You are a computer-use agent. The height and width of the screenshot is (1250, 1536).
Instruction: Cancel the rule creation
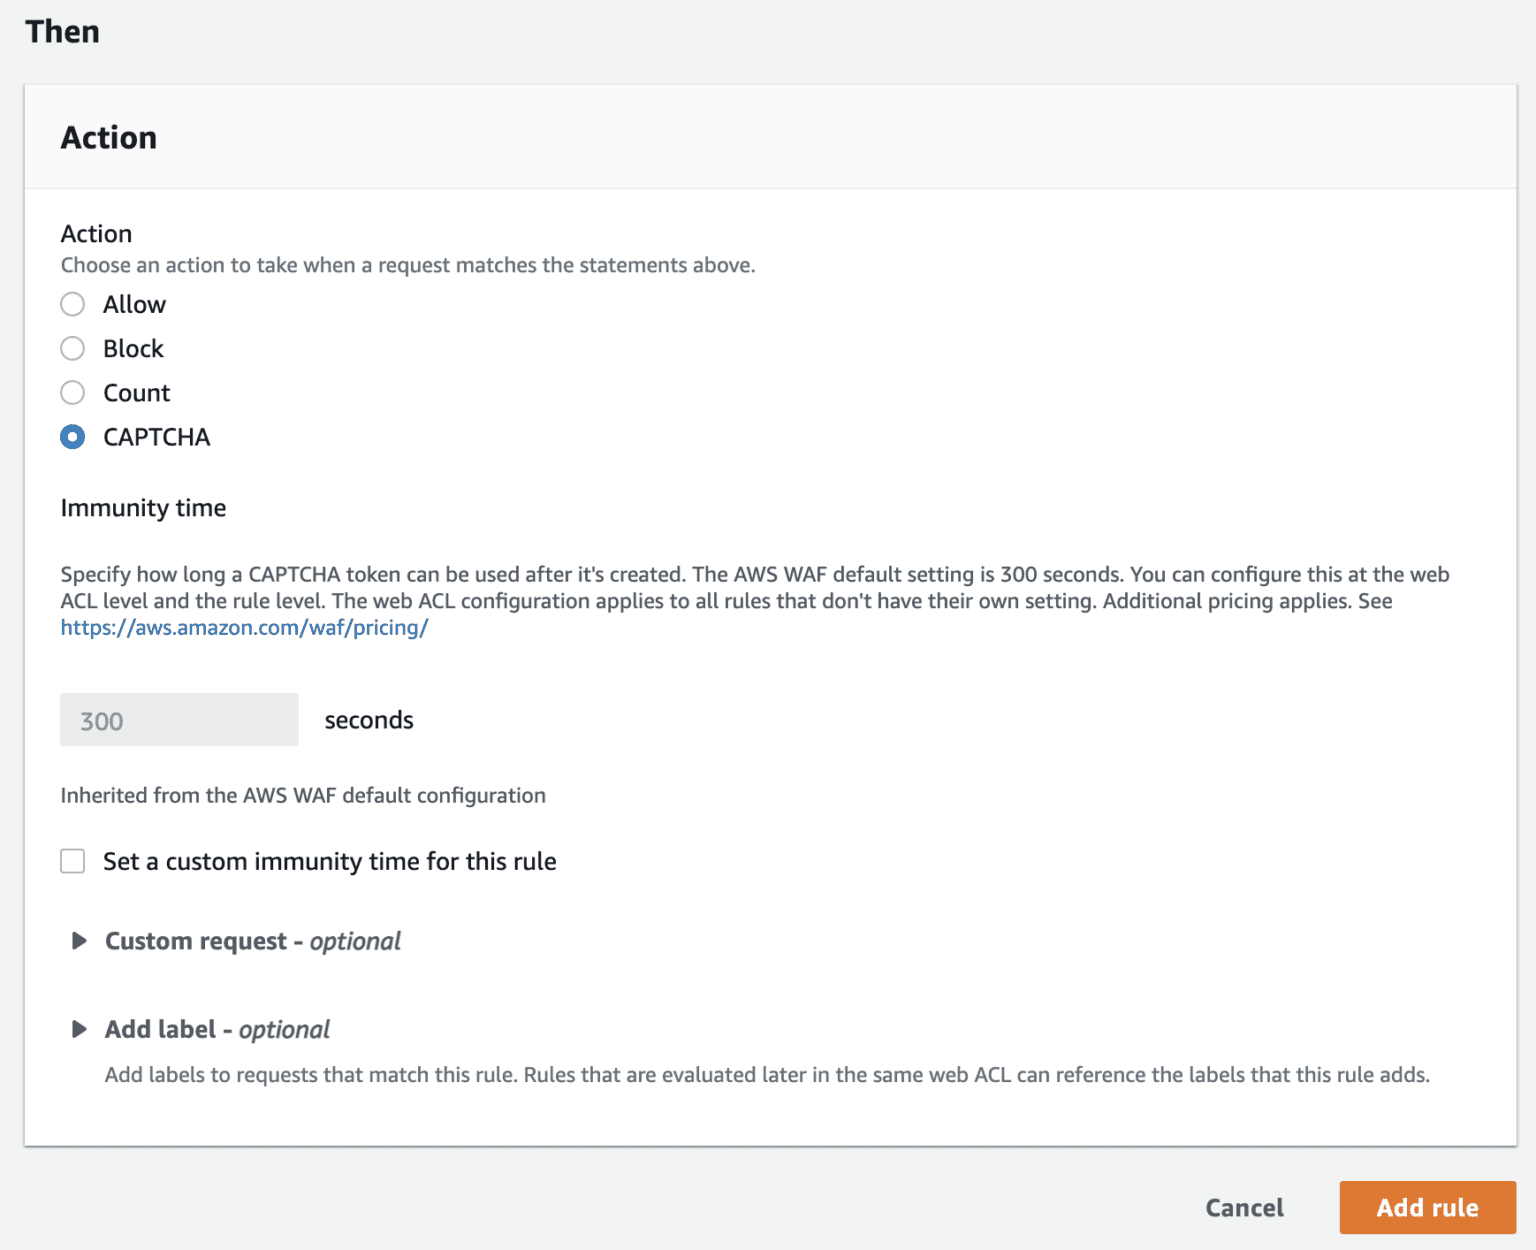[x=1243, y=1207]
